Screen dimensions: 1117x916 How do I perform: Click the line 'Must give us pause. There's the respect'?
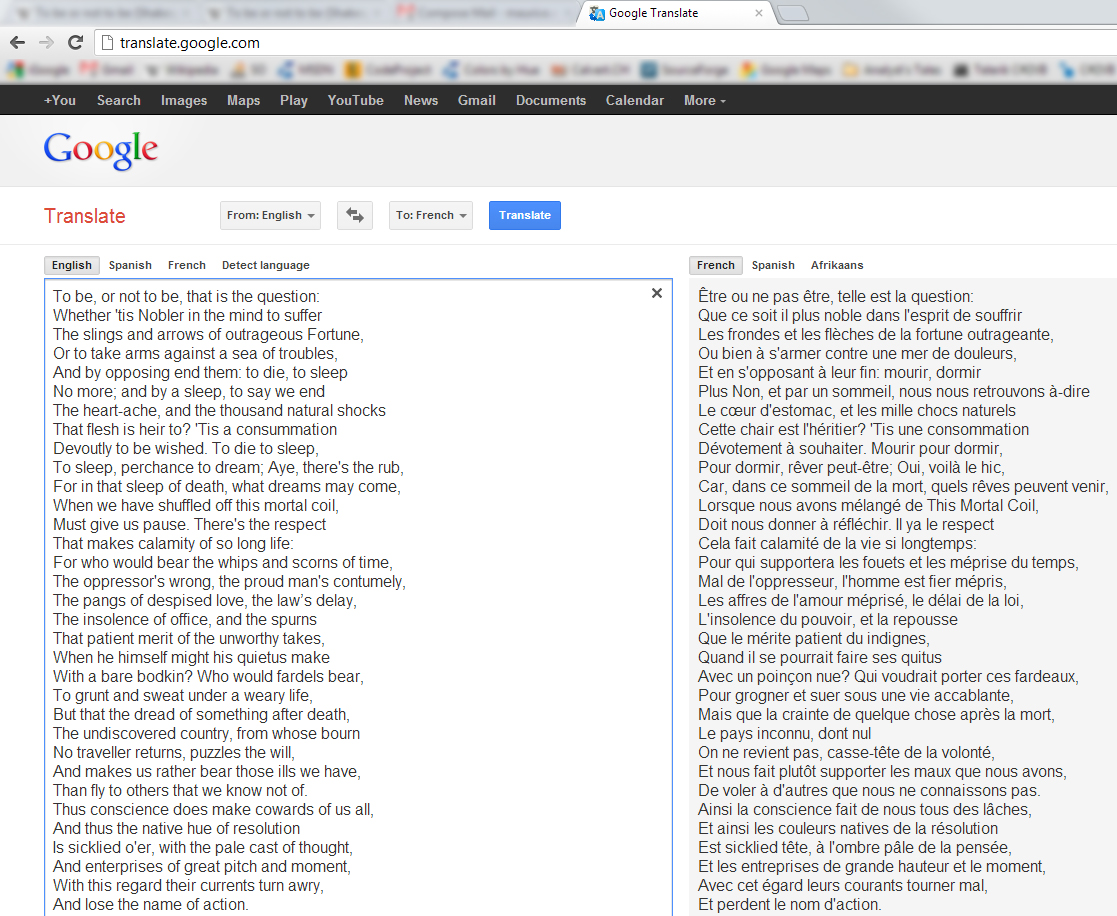[189, 524]
